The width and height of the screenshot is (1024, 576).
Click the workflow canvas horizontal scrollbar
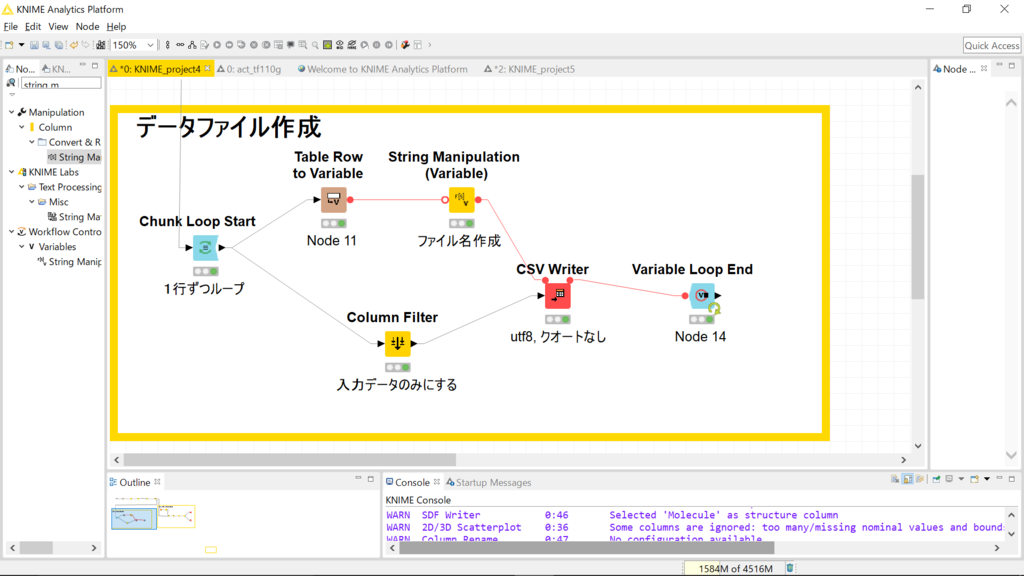click(x=290, y=460)
